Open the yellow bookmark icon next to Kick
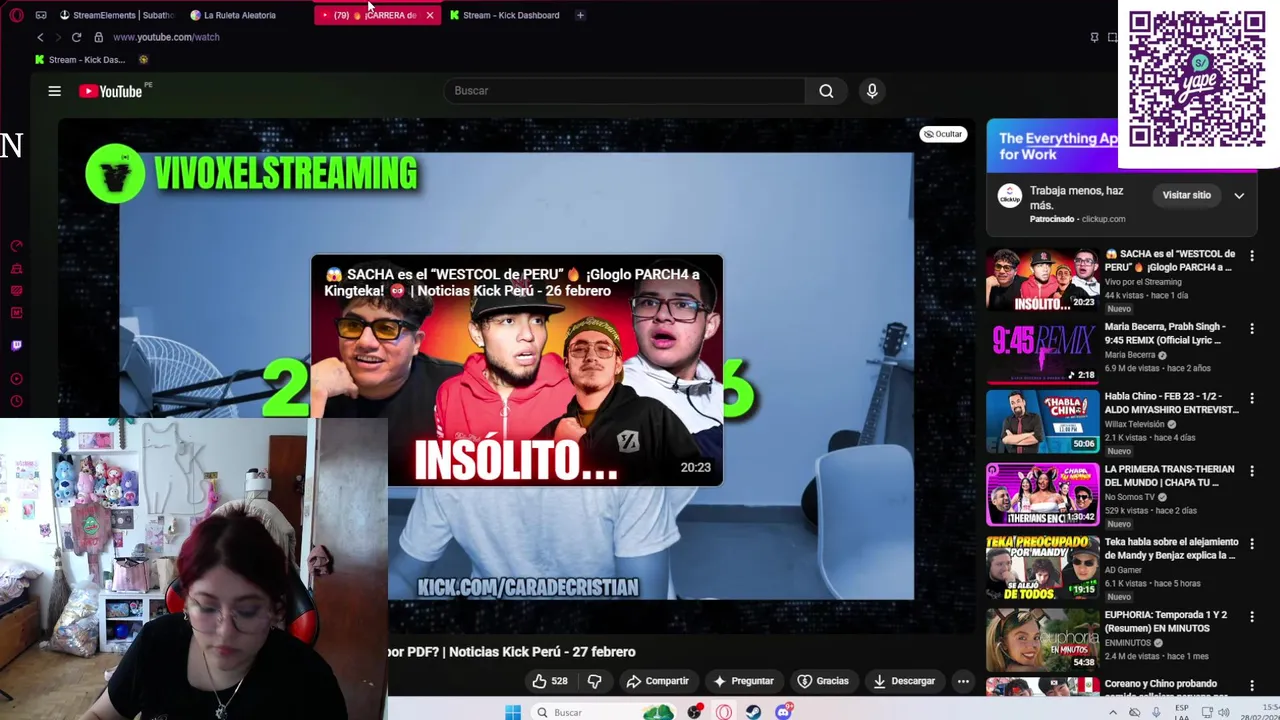This screenshot has width=1280, height=720. (143, 59)
